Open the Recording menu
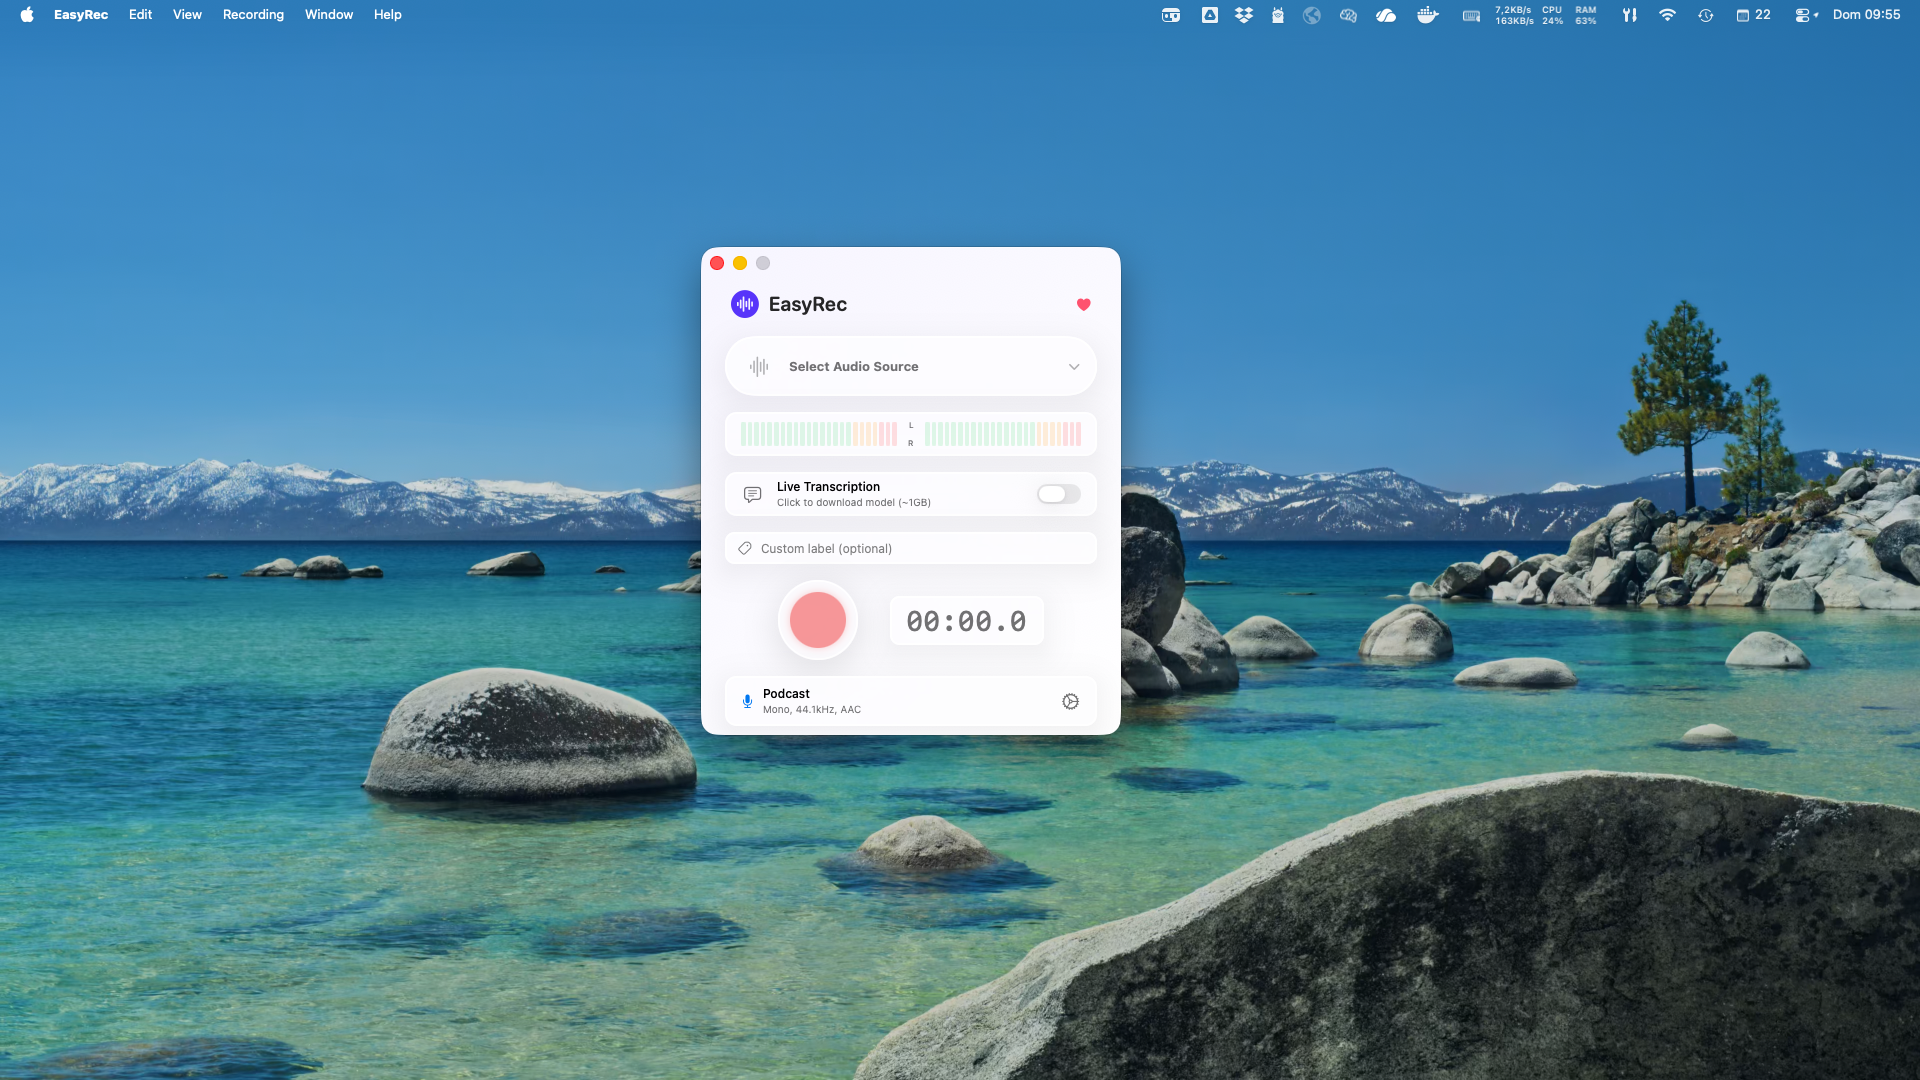Screen dimensions: 1920x1080 (252, 15)
